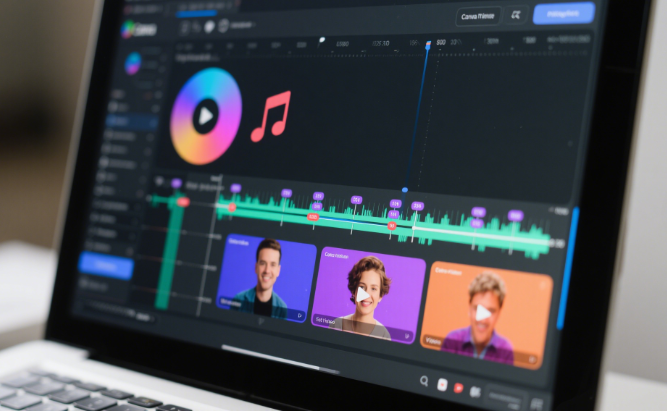Viewport: 667px width, 412px height.
Task: Open the Canva logo in header
Action: click(139, 30)
